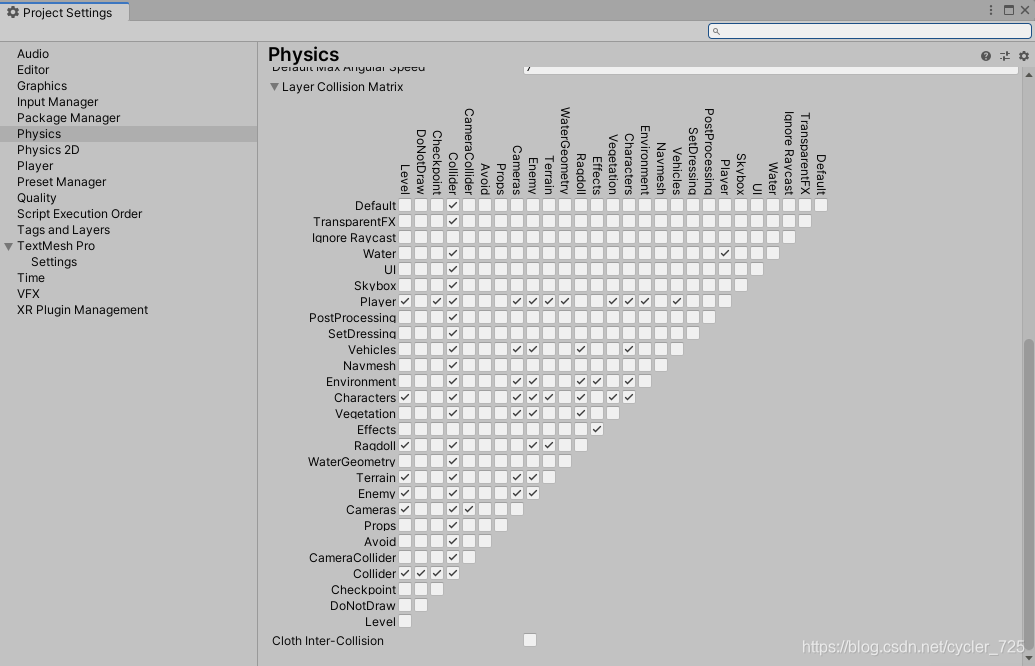Open XR Plugin Management settings
Screen dimensions: 1035x666
[83, 310]
